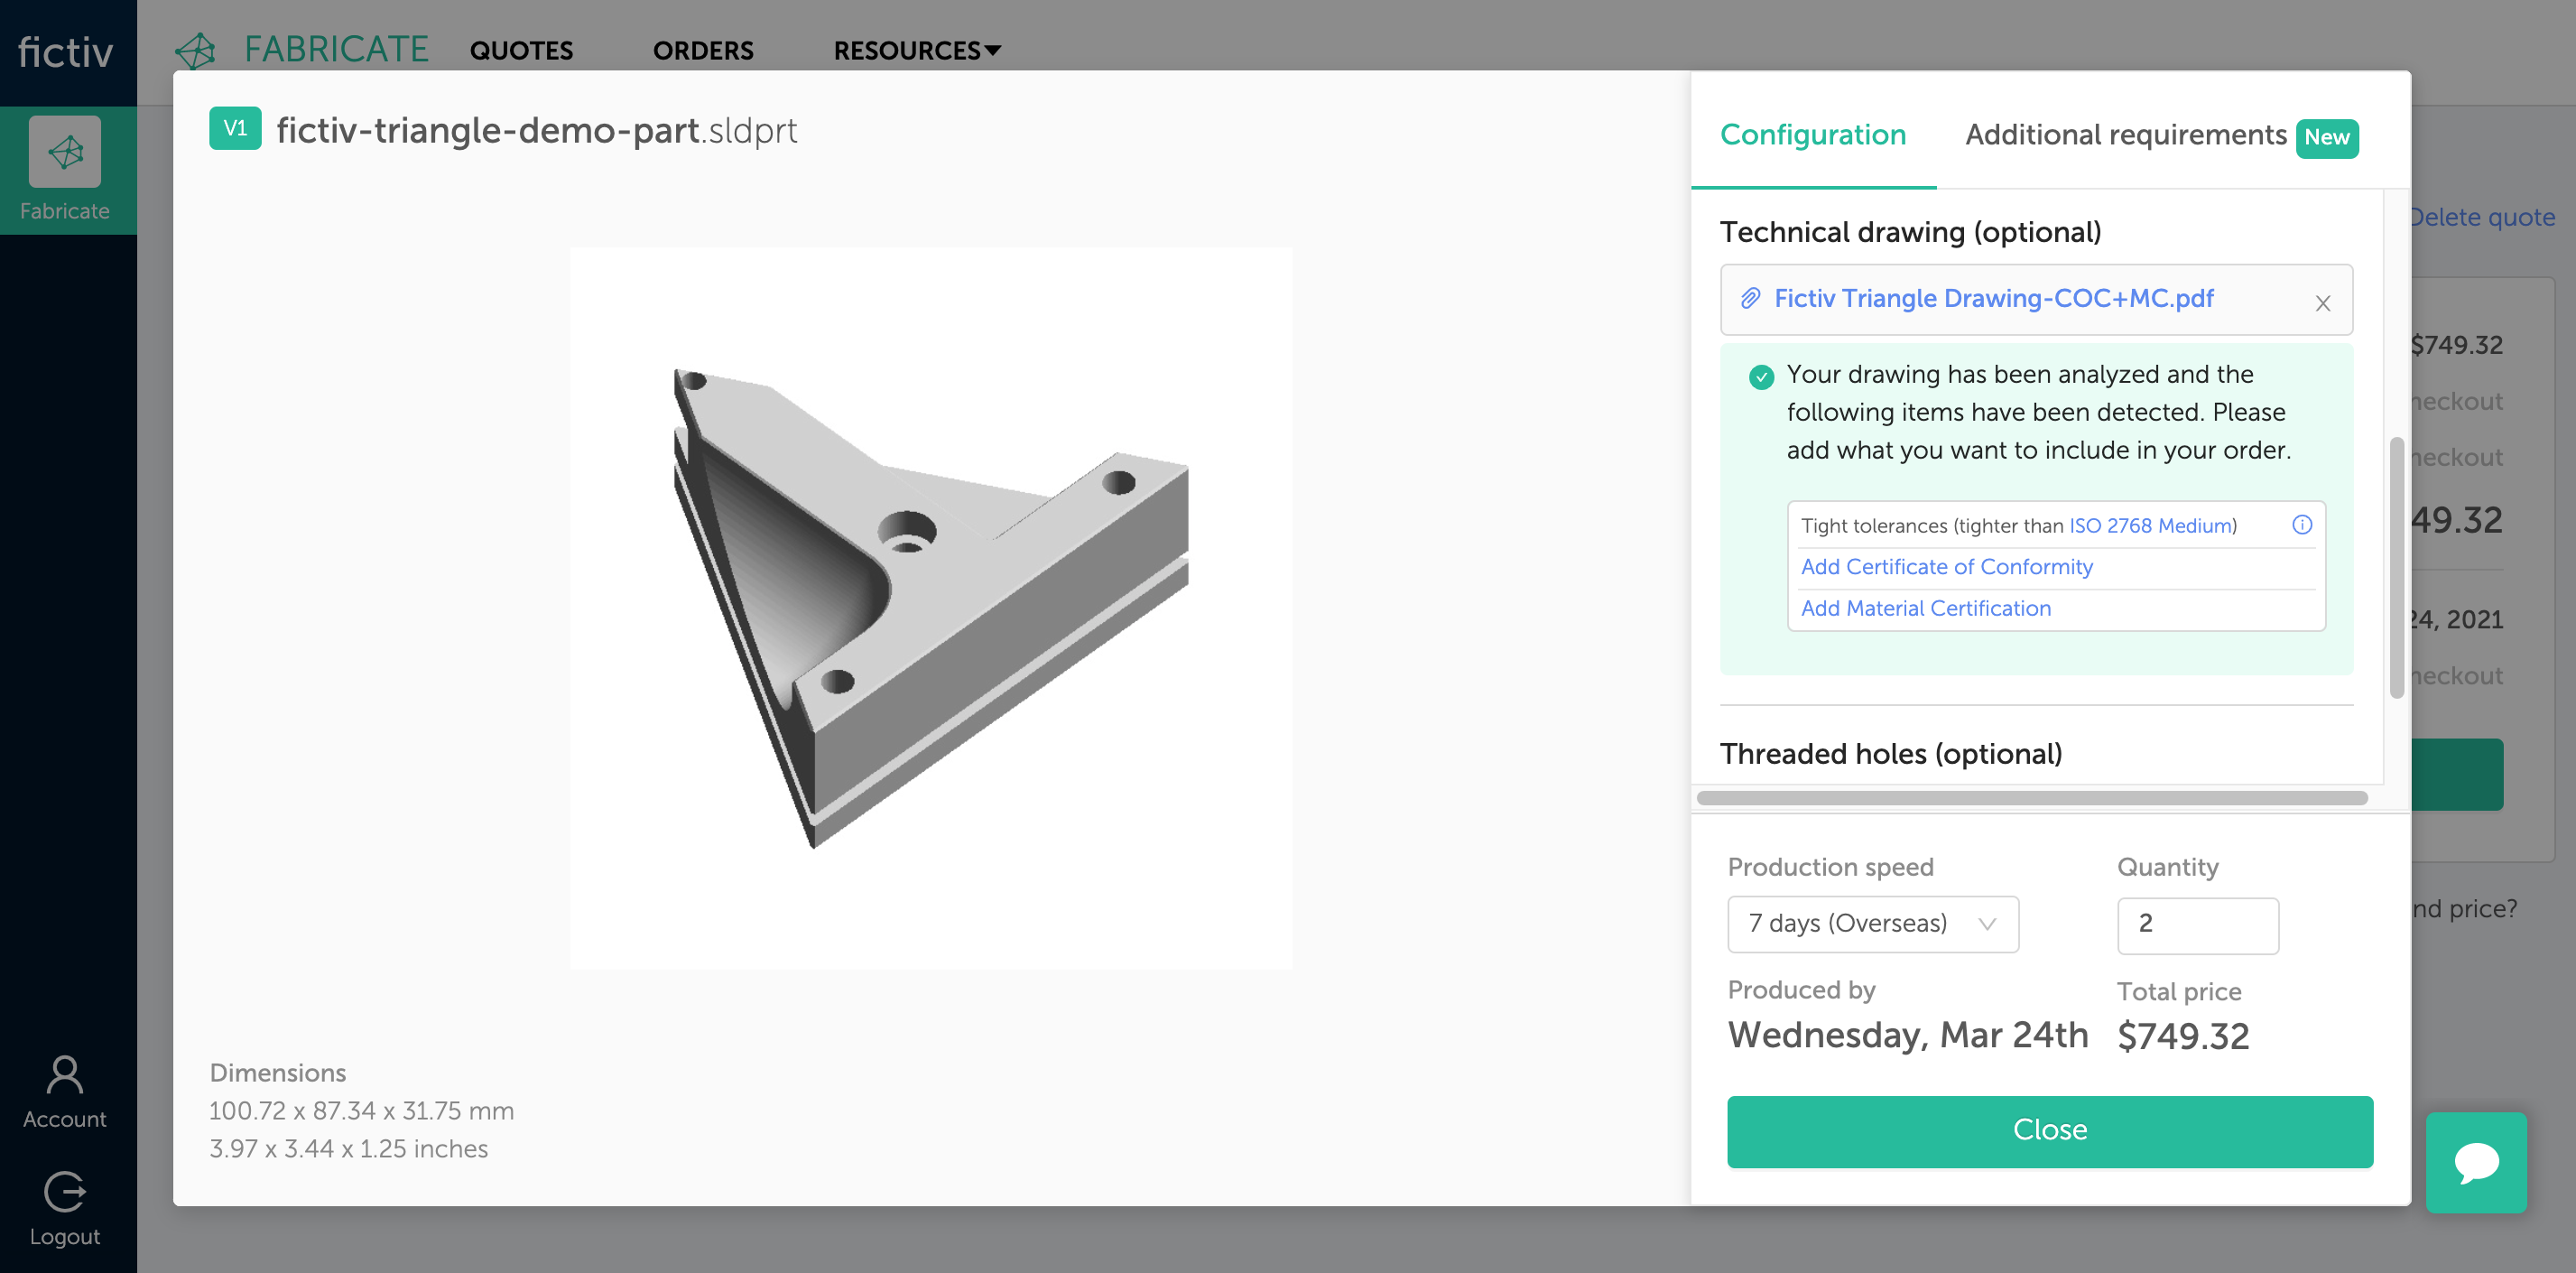Click the horizontal scrollbar in configuration panel
This screenshot has width=2576, height=1273.
click(x=2031, y=798)
